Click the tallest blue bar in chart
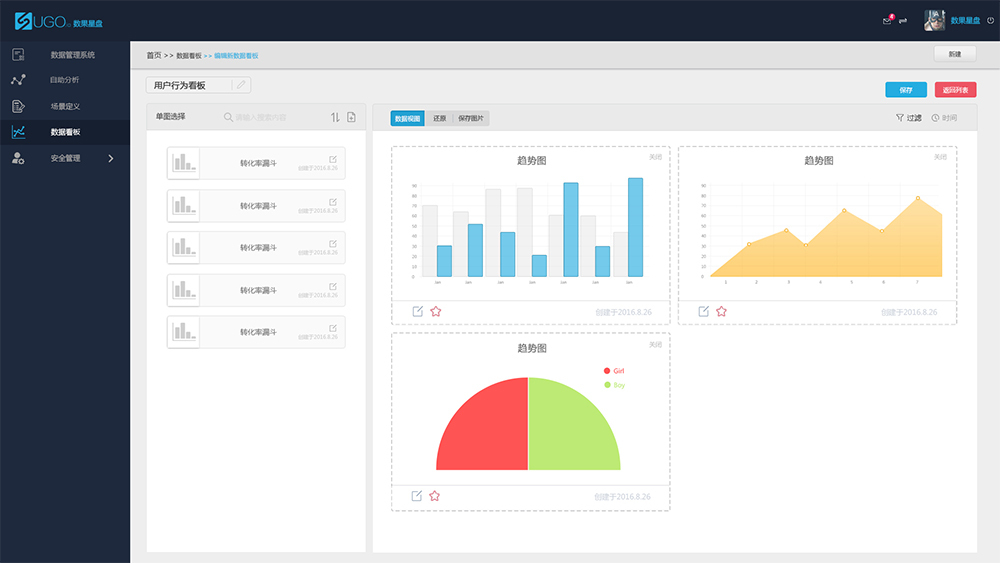 [x=635, y=227]
